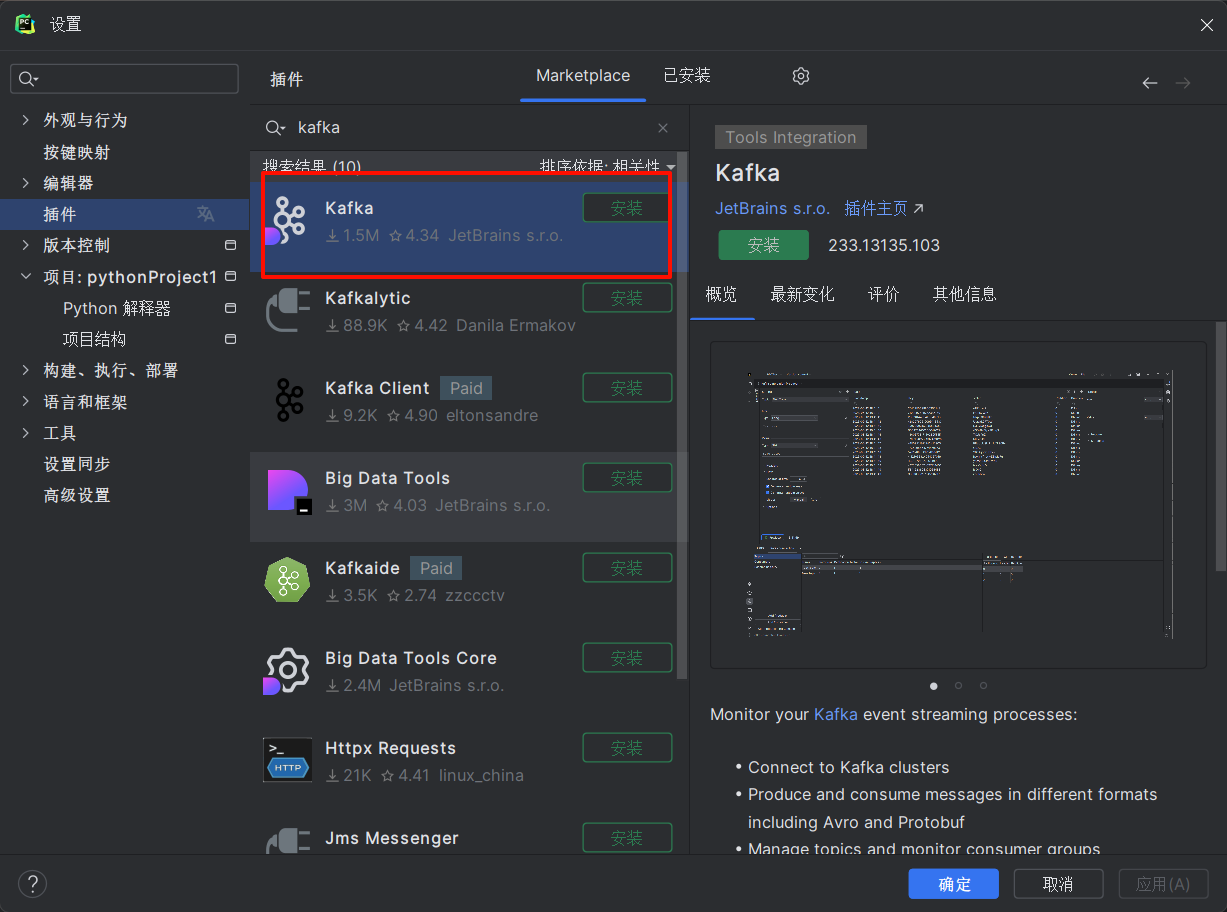This screenshot has height=912, width=1227.
Task: Go forward with the right arrow
Action: point(1183,83)
